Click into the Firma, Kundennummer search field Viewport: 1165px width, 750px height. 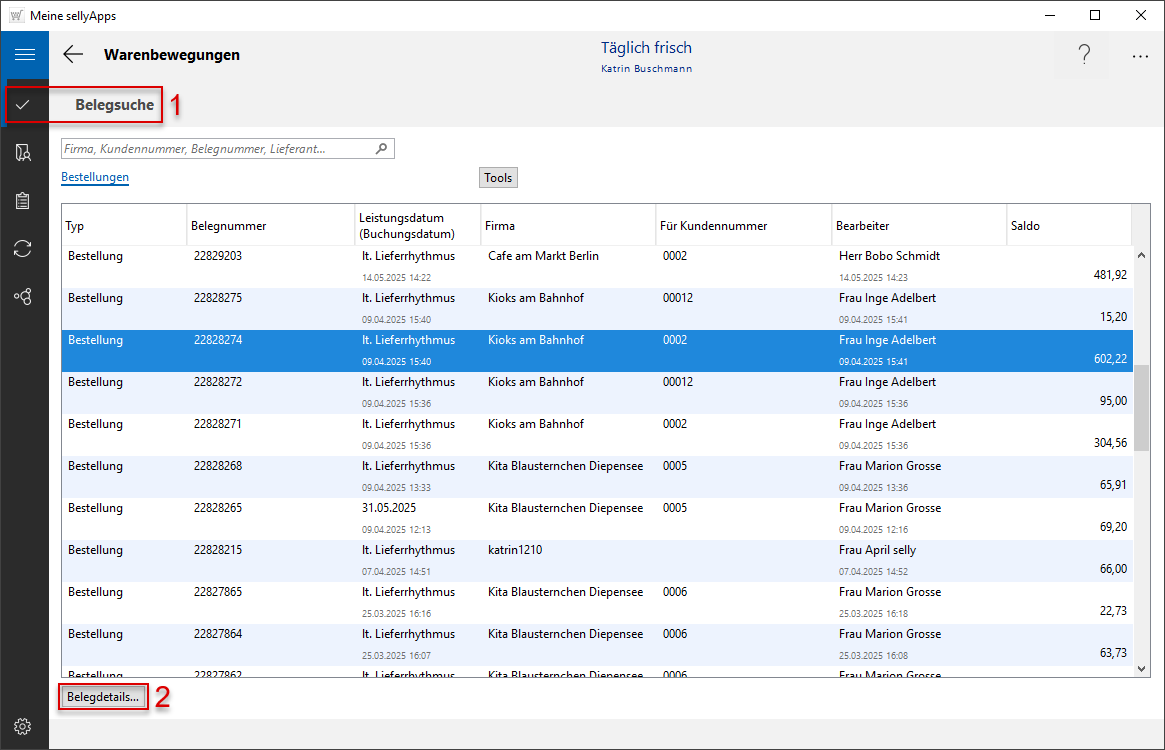215,149
